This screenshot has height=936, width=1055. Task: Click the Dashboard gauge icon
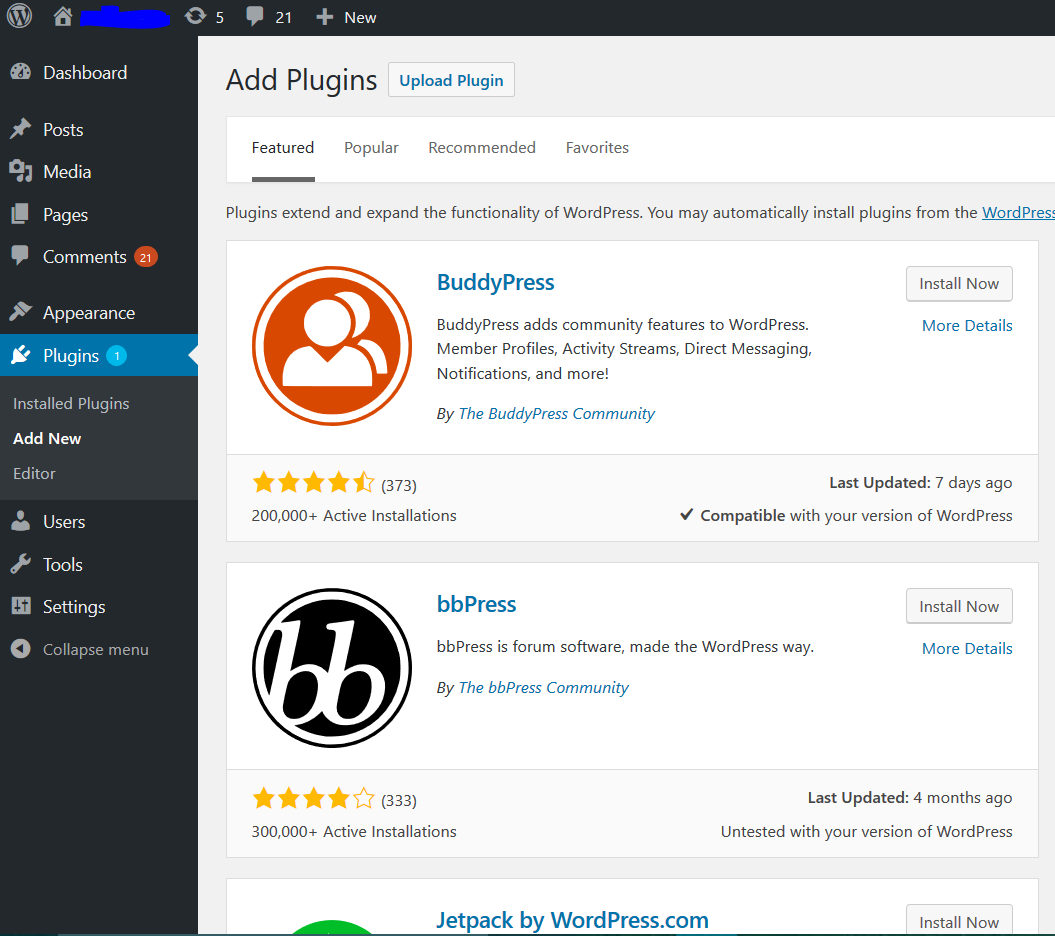pyautogui.click(x=21, y=72)
